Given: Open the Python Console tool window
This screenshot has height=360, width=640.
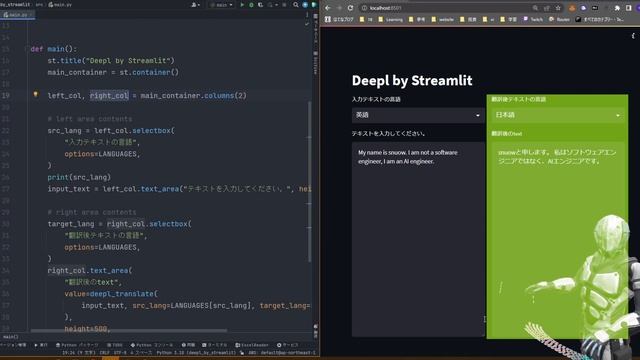Looking at the screenshot, I should 152,345.
